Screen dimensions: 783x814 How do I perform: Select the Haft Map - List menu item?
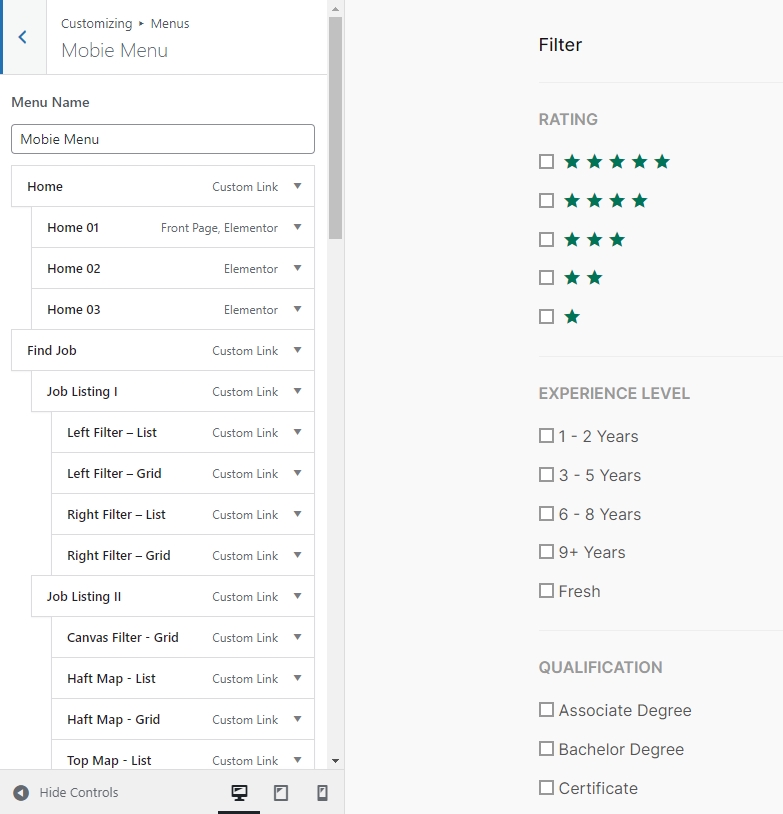coord(111,679)
